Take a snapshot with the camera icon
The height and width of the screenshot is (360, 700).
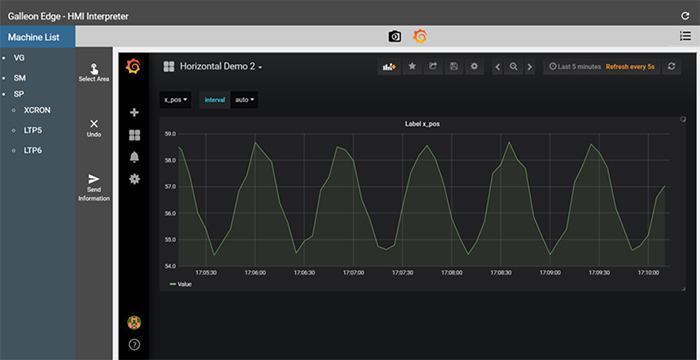click(395, 36)
